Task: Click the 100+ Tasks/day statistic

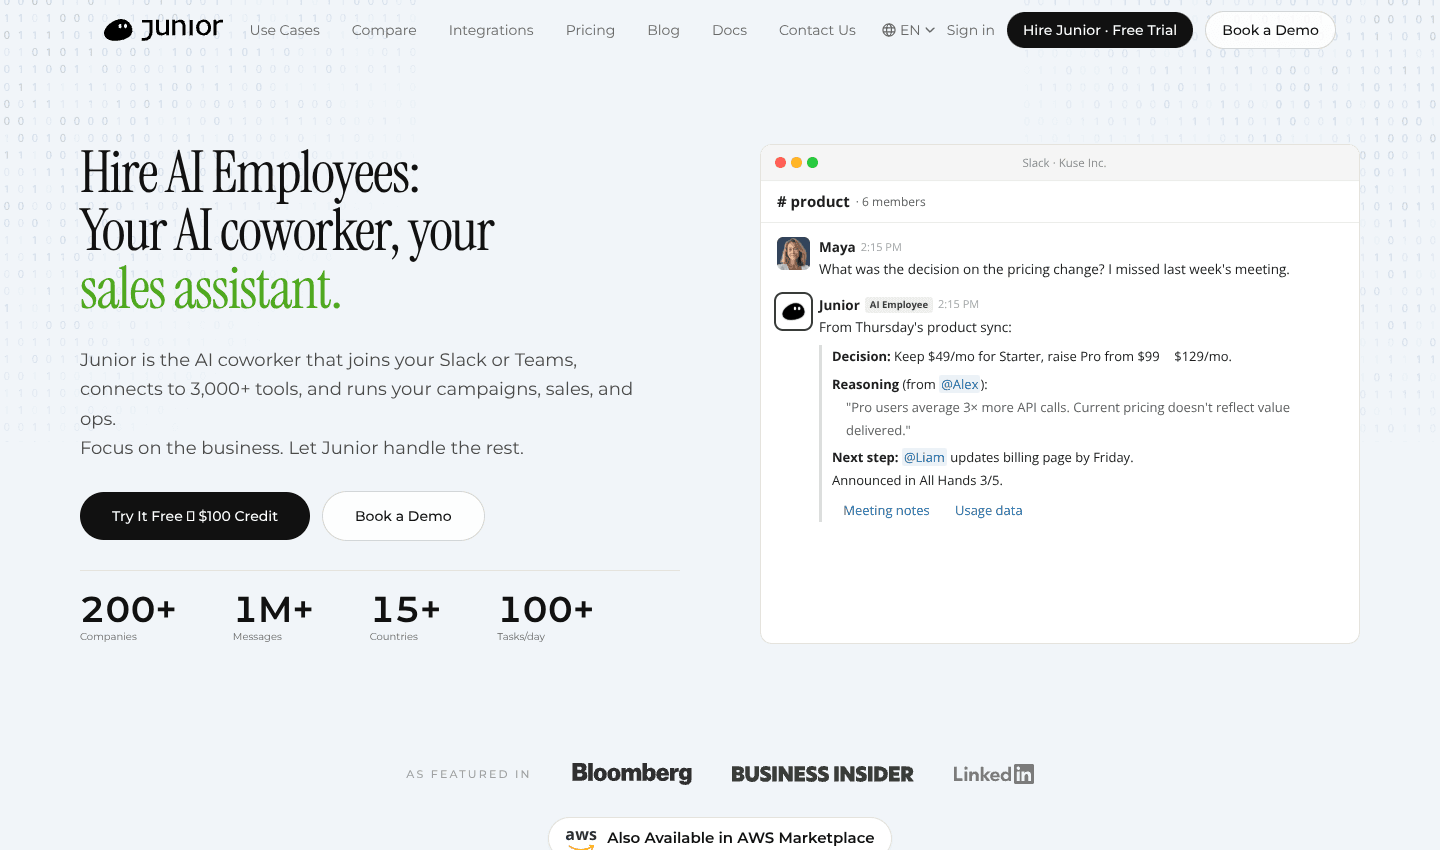Action: [545, 617]
